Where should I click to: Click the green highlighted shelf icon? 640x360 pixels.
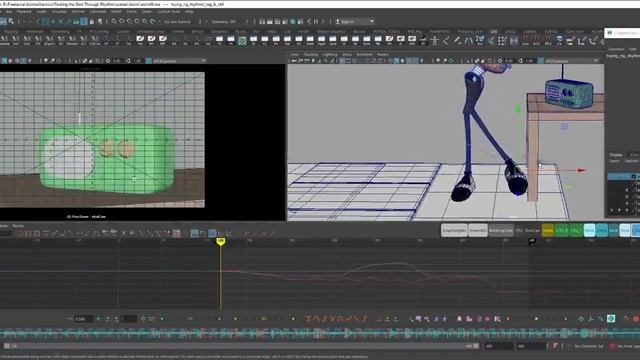242,40
